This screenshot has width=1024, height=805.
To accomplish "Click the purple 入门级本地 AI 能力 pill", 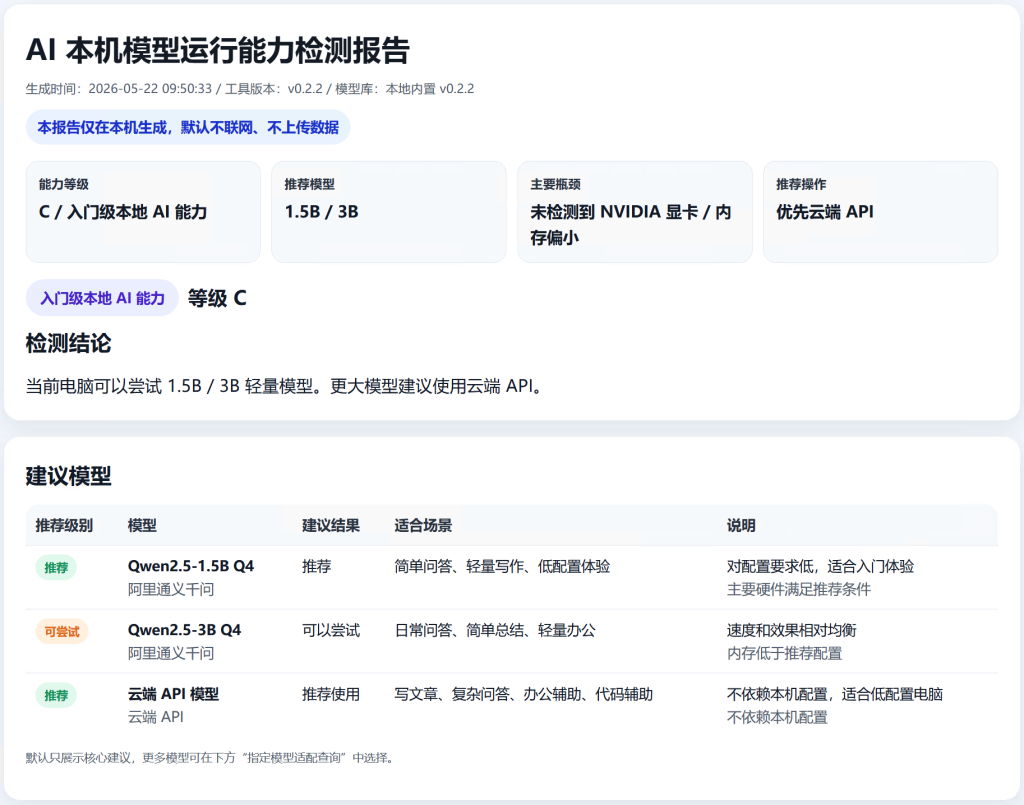I will 103,298.
